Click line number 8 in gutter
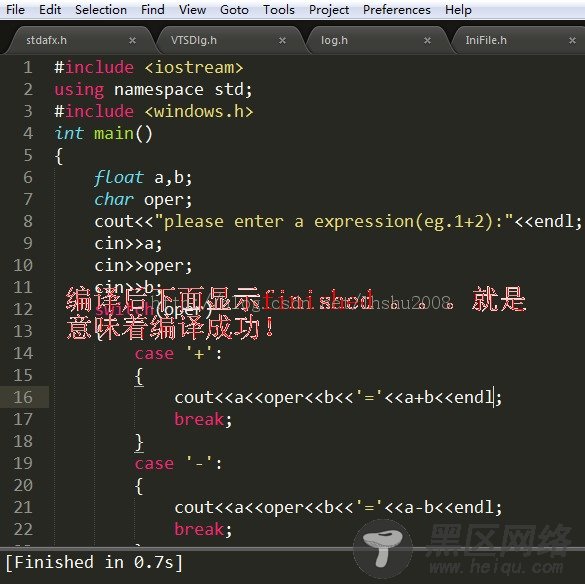585x584 pixels. click(28, 221)
